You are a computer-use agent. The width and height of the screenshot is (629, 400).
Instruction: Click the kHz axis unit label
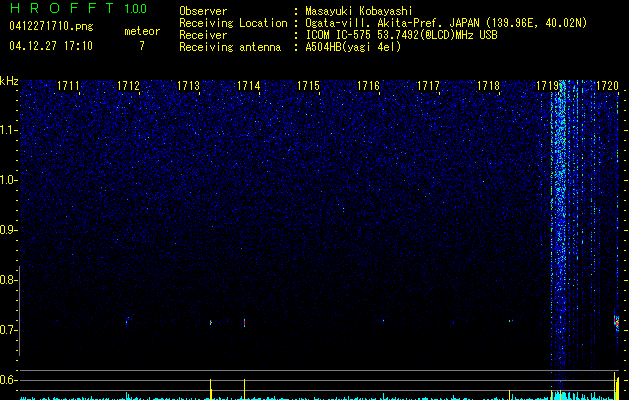[9, 81]
